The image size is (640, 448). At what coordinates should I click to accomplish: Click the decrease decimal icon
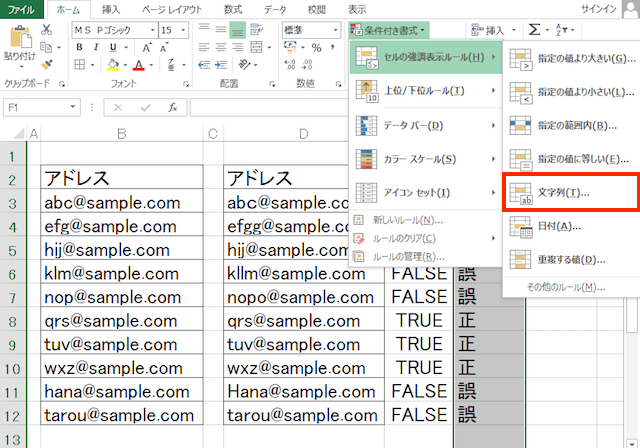(307, 64)
